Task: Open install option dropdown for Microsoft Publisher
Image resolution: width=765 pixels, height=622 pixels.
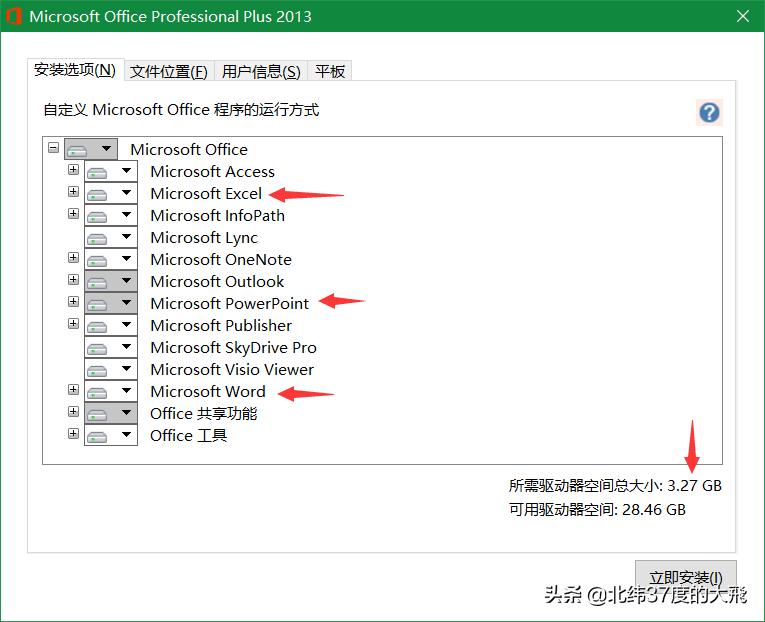Action: pos(111,325)
